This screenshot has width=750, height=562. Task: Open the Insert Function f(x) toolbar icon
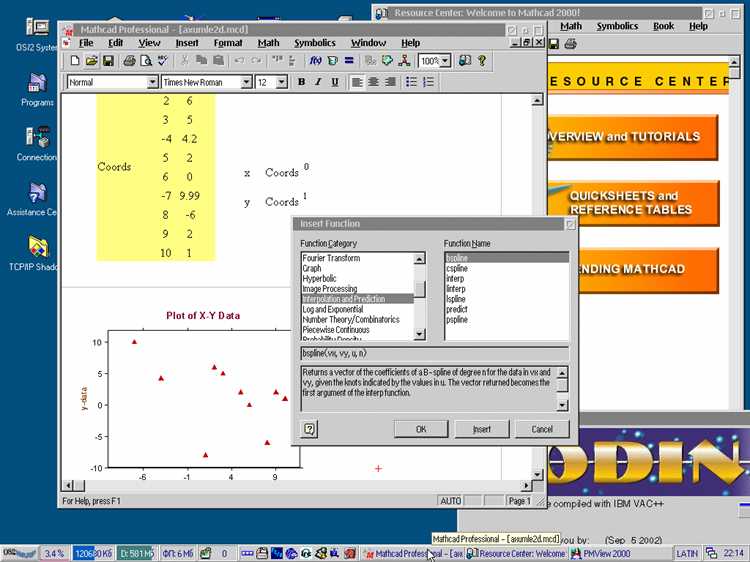pyautogui.click(x=315, y=61)
